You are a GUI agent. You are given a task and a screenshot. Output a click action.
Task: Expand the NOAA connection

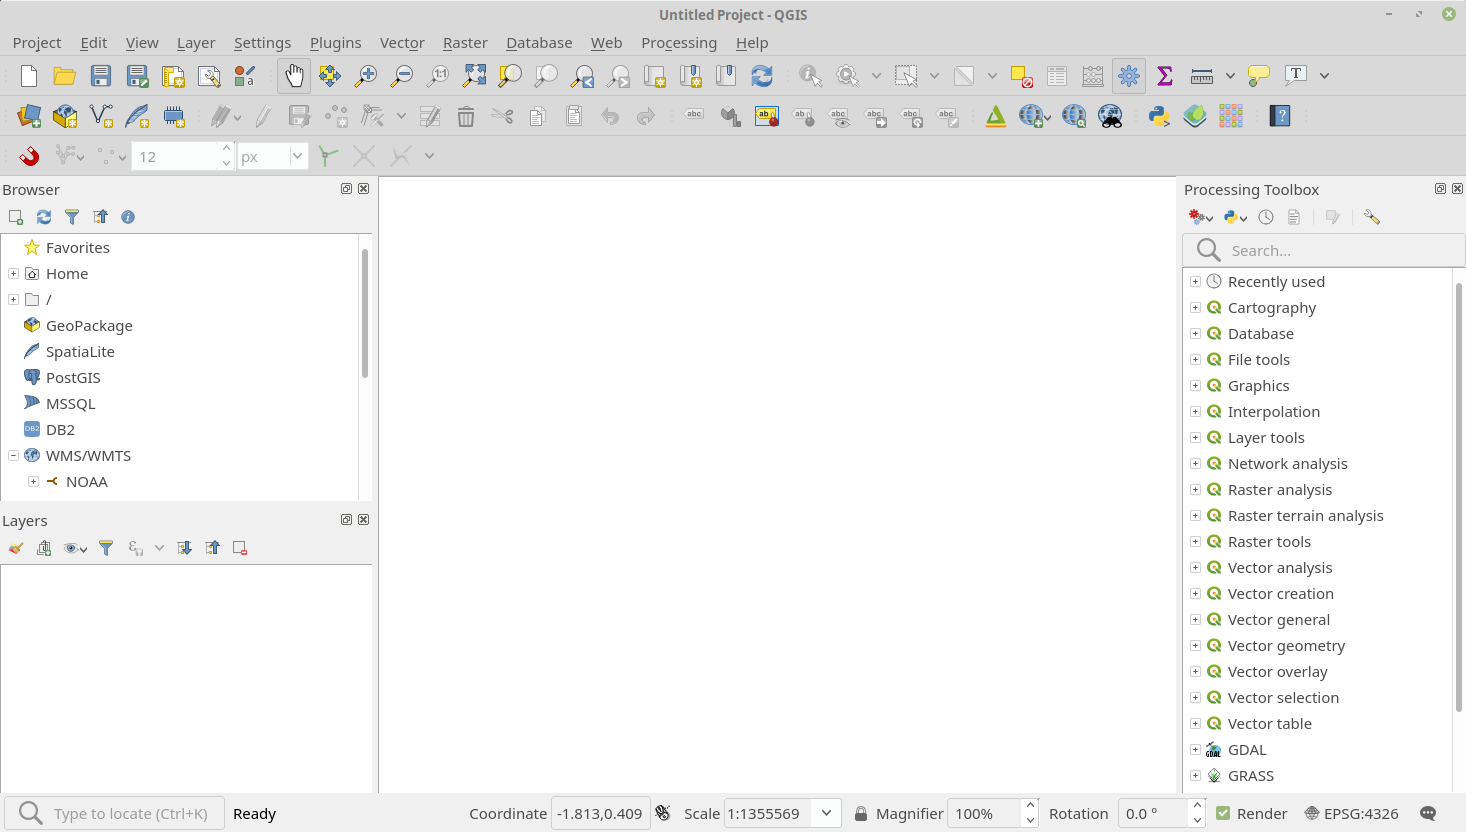point(33,482)
